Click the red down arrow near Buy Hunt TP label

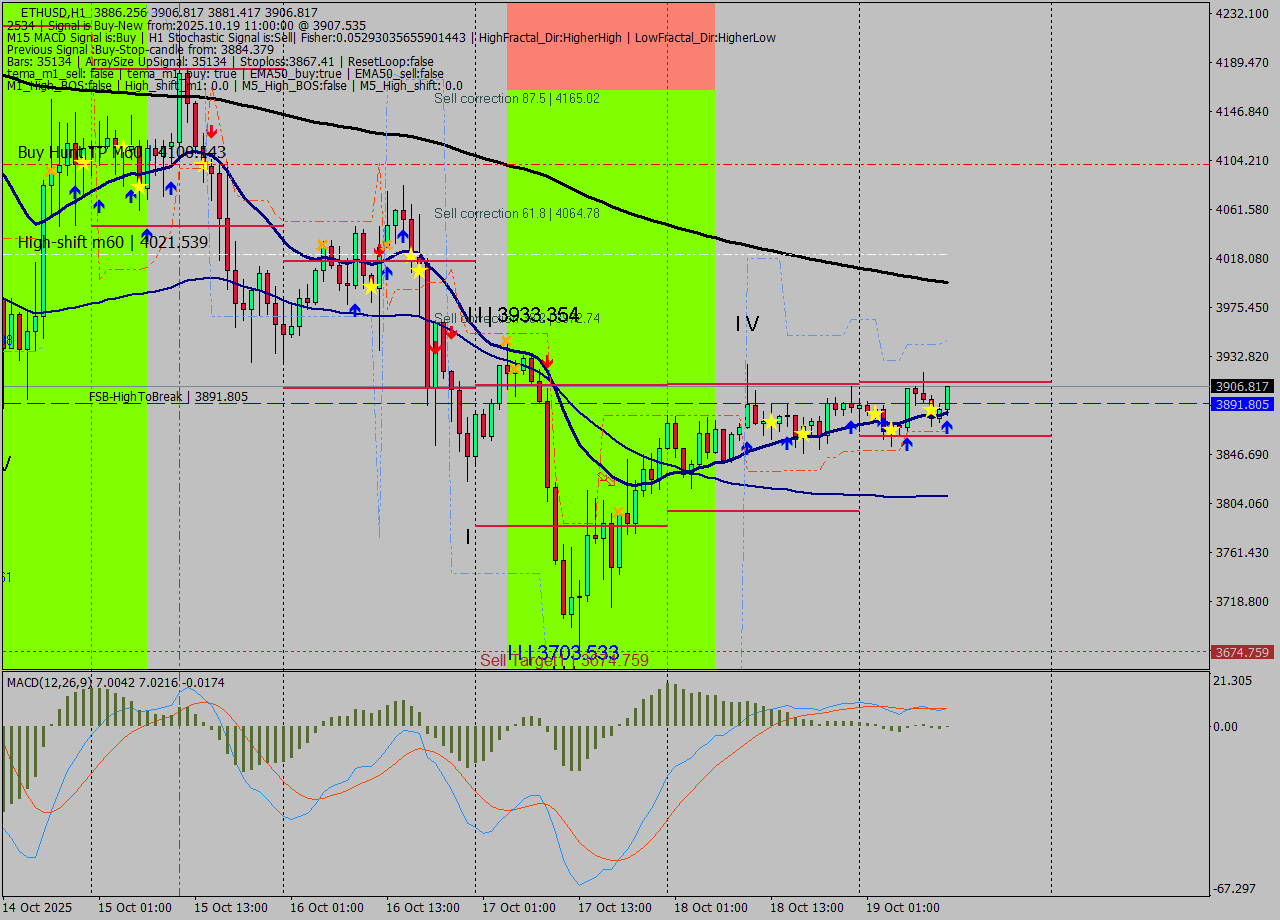coord(211,131)
